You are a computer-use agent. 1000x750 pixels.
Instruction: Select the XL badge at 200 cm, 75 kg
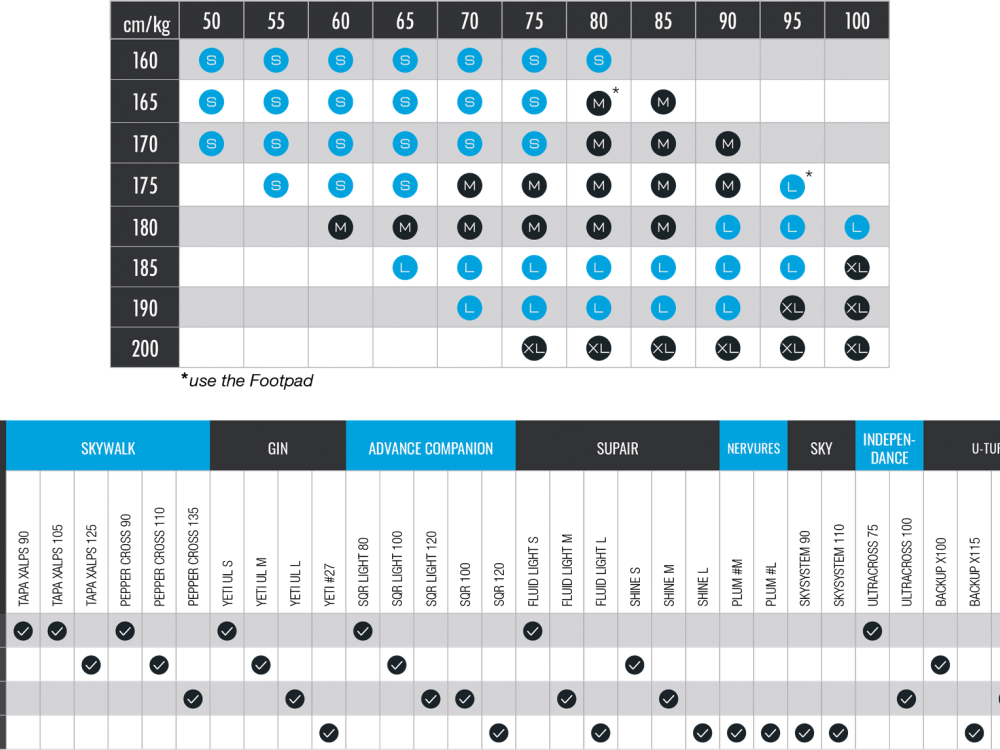[534, 349]
